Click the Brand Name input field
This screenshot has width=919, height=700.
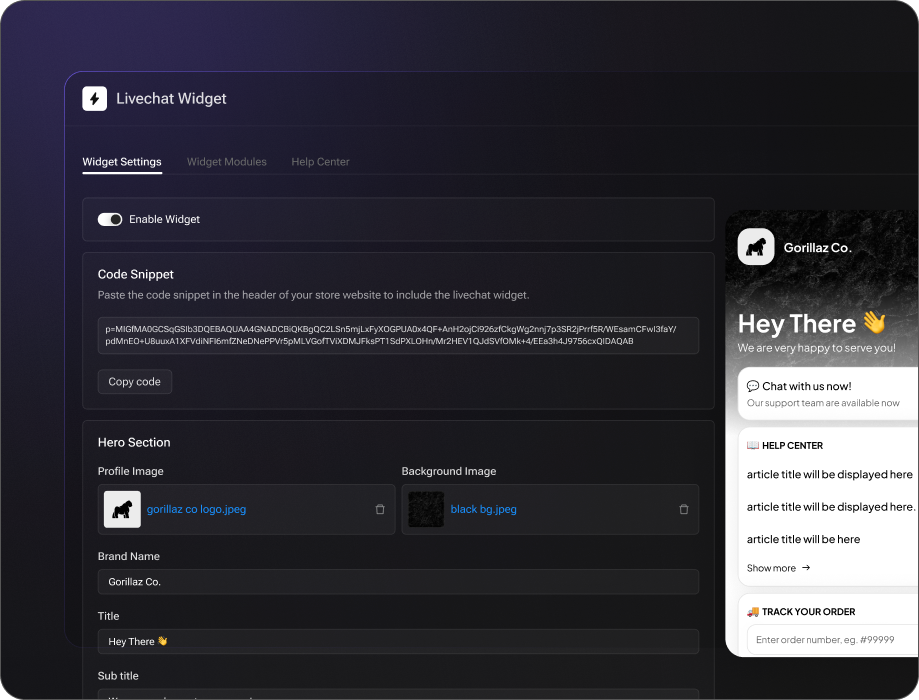pos(398,582)
